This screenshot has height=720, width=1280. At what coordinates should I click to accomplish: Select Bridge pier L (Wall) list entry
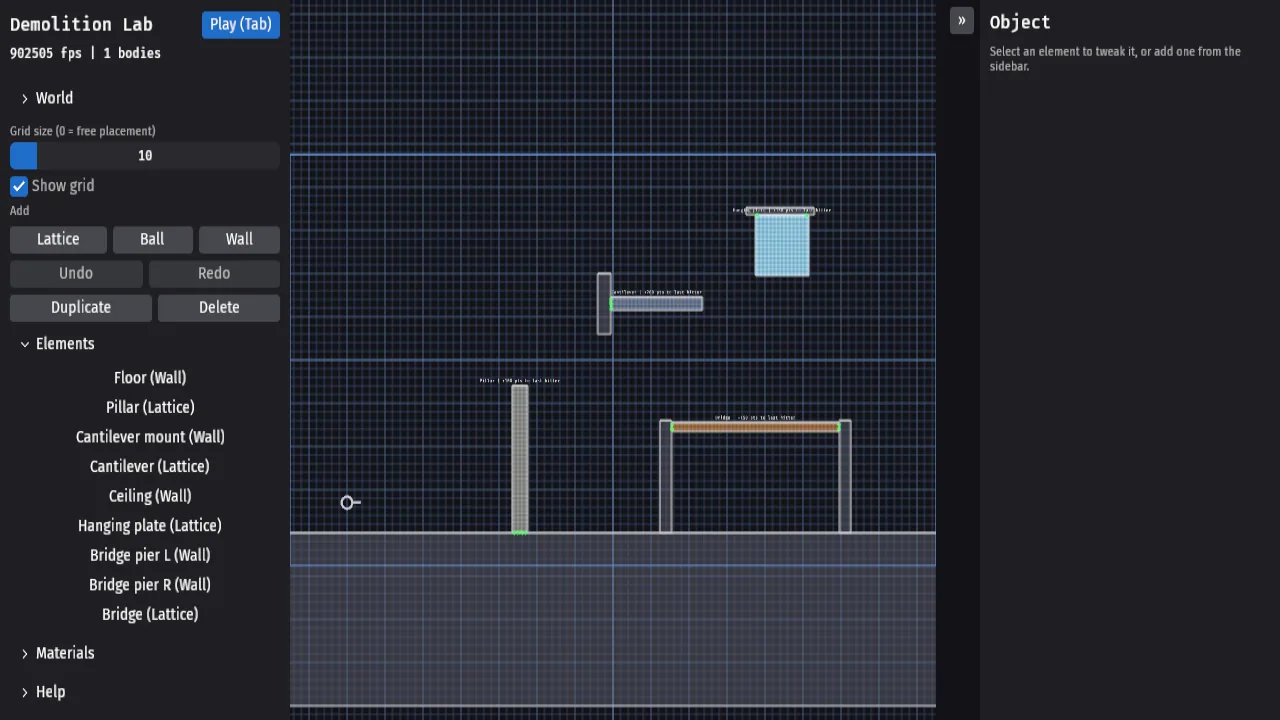(x=150, y=555)
